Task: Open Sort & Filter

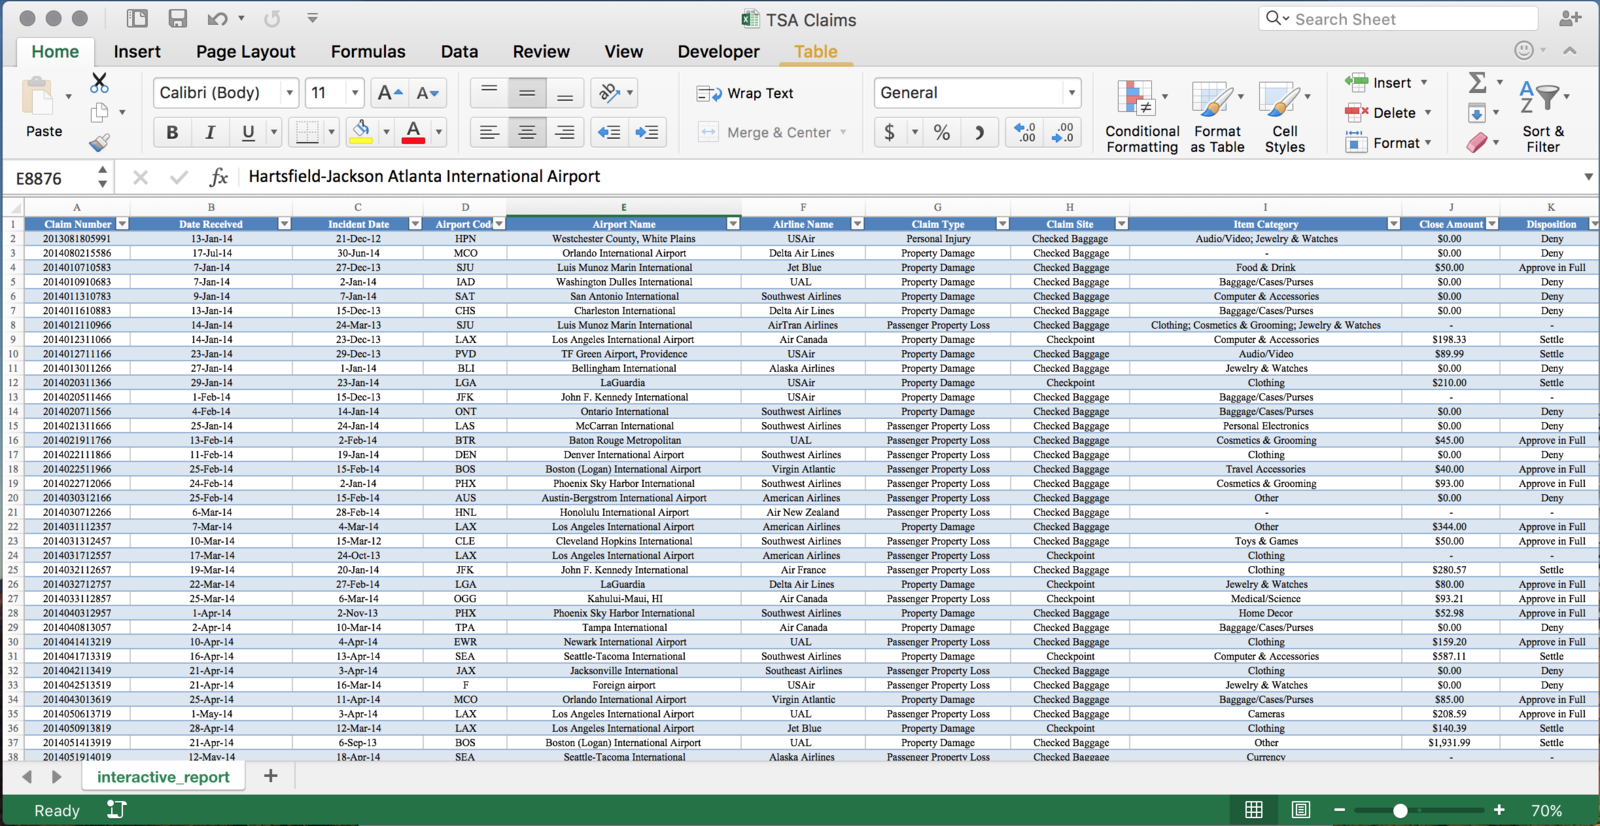Action: point(1543,116)
